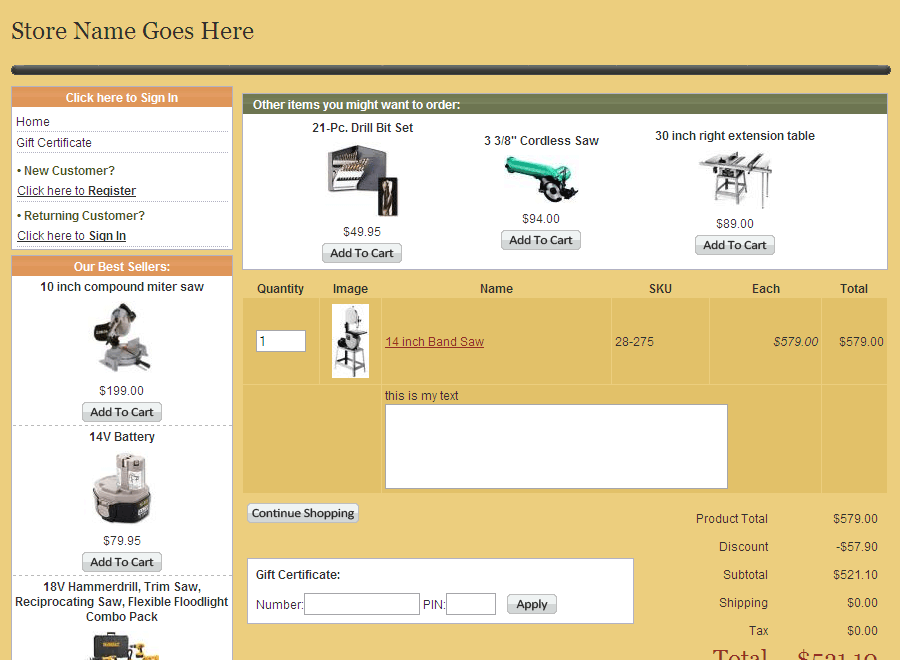The height and width of the screenshot is (660, 900).
Task: Click the gift certificate PIN field
Action: (470, 604)
